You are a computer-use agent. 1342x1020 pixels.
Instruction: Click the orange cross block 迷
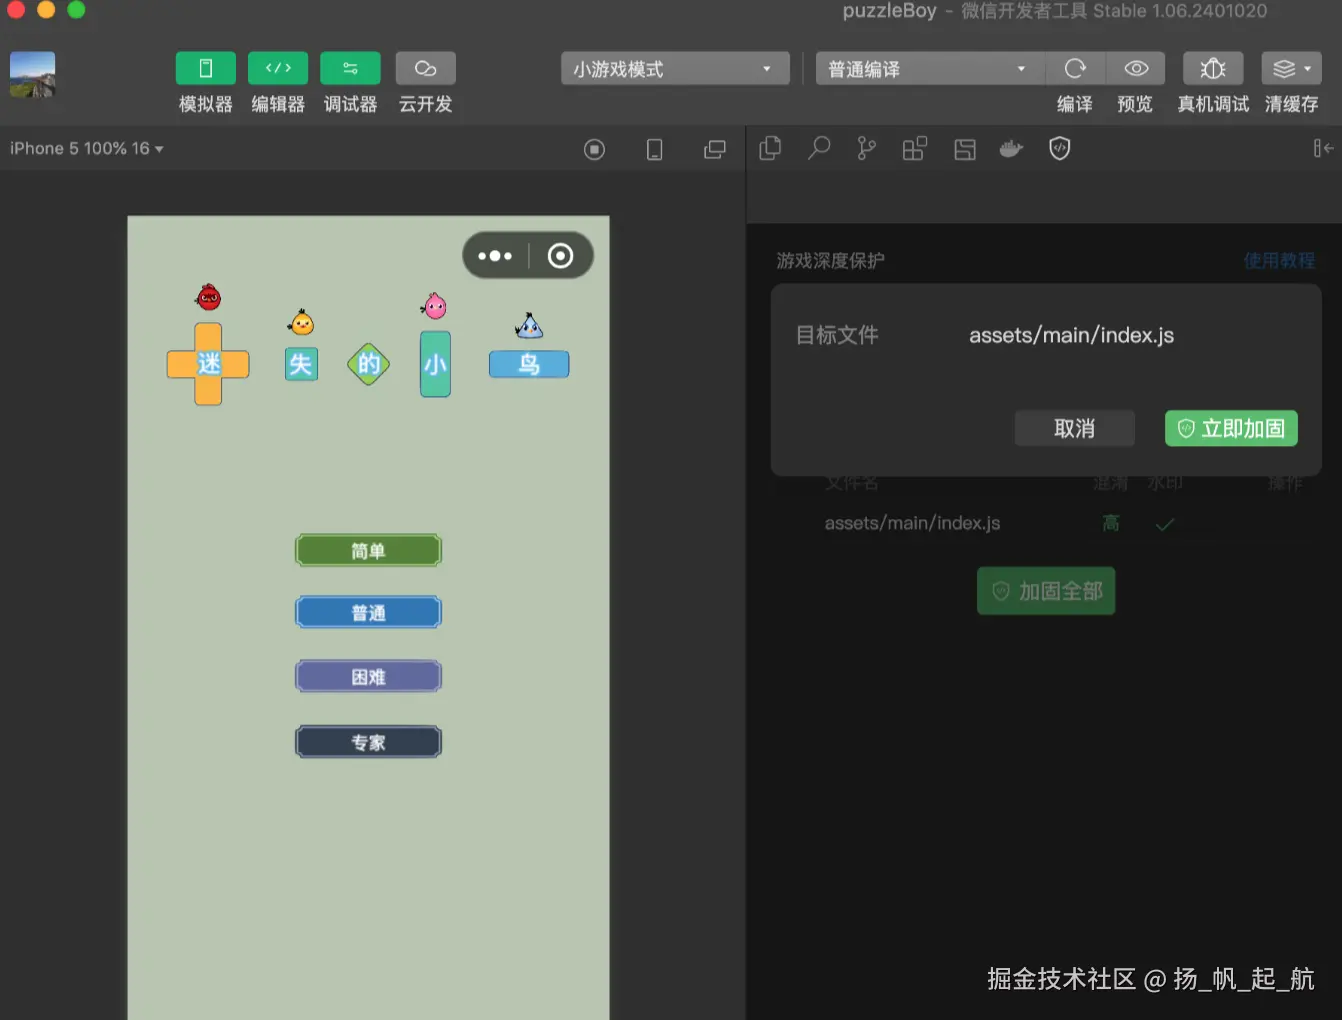(x=208, y=364)
